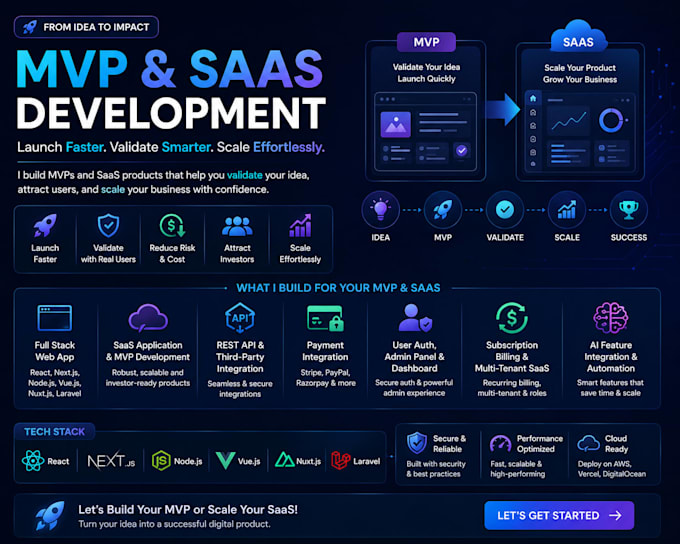Click the text "Built with security & best practices"
The width and height of the screenshot is (680, 544).
point(435,469)
